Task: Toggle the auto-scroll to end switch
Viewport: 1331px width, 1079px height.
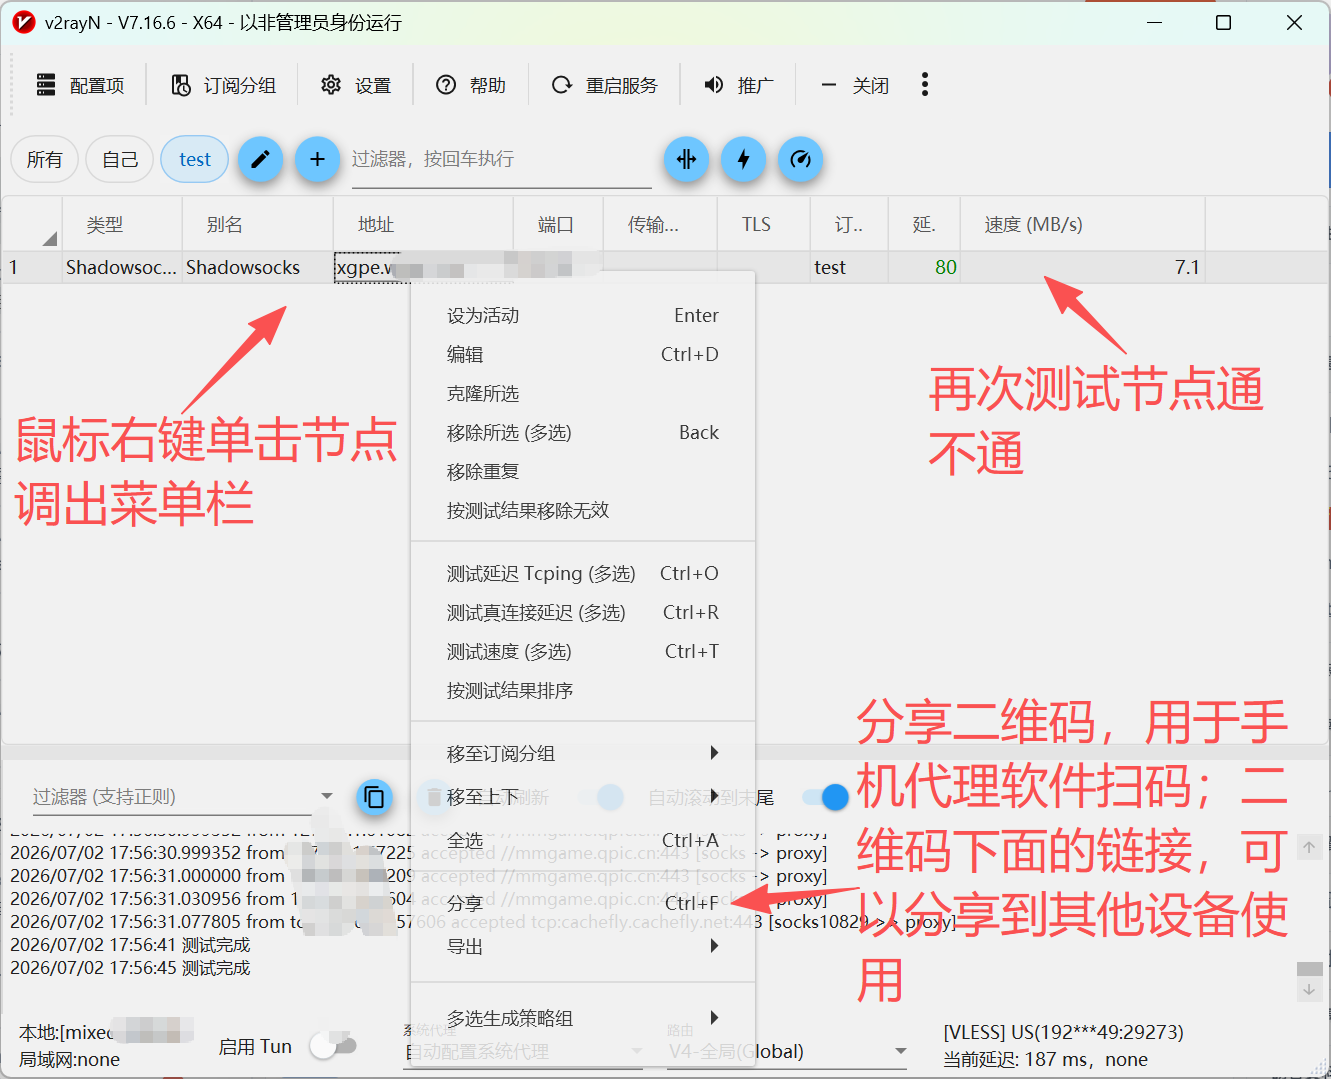Action: (826, 797)
